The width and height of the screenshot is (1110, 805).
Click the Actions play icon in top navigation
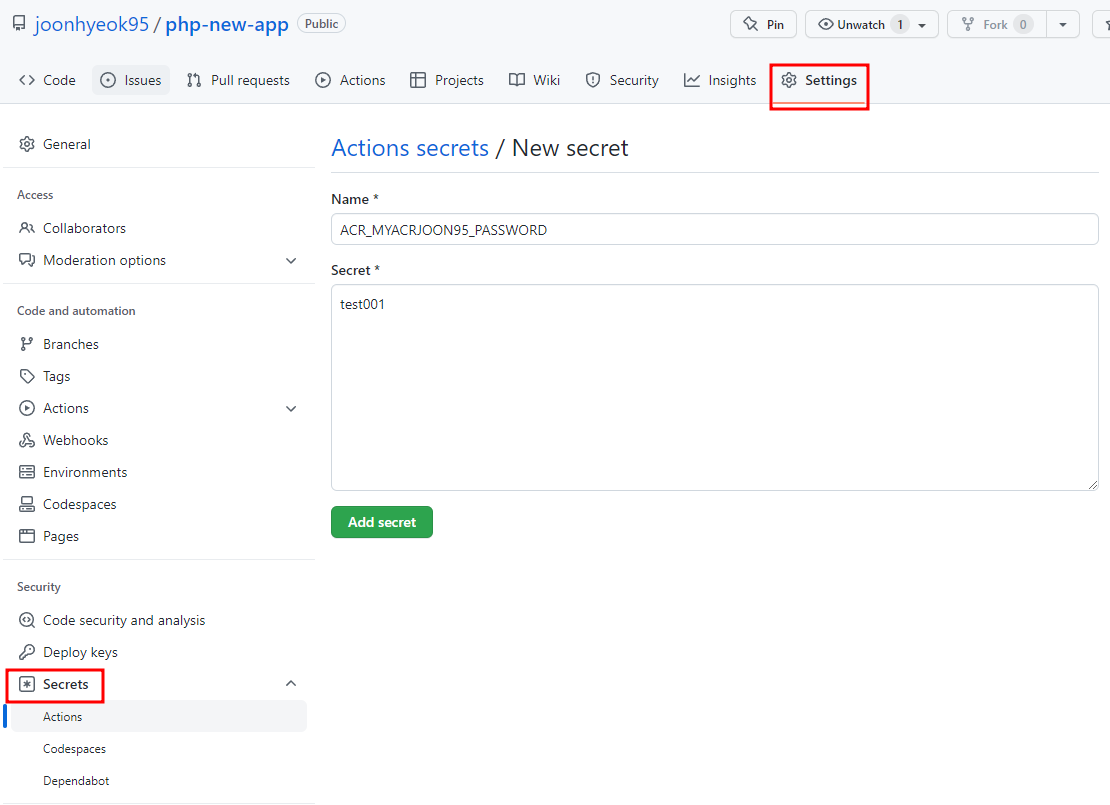[x=323, y=80]
